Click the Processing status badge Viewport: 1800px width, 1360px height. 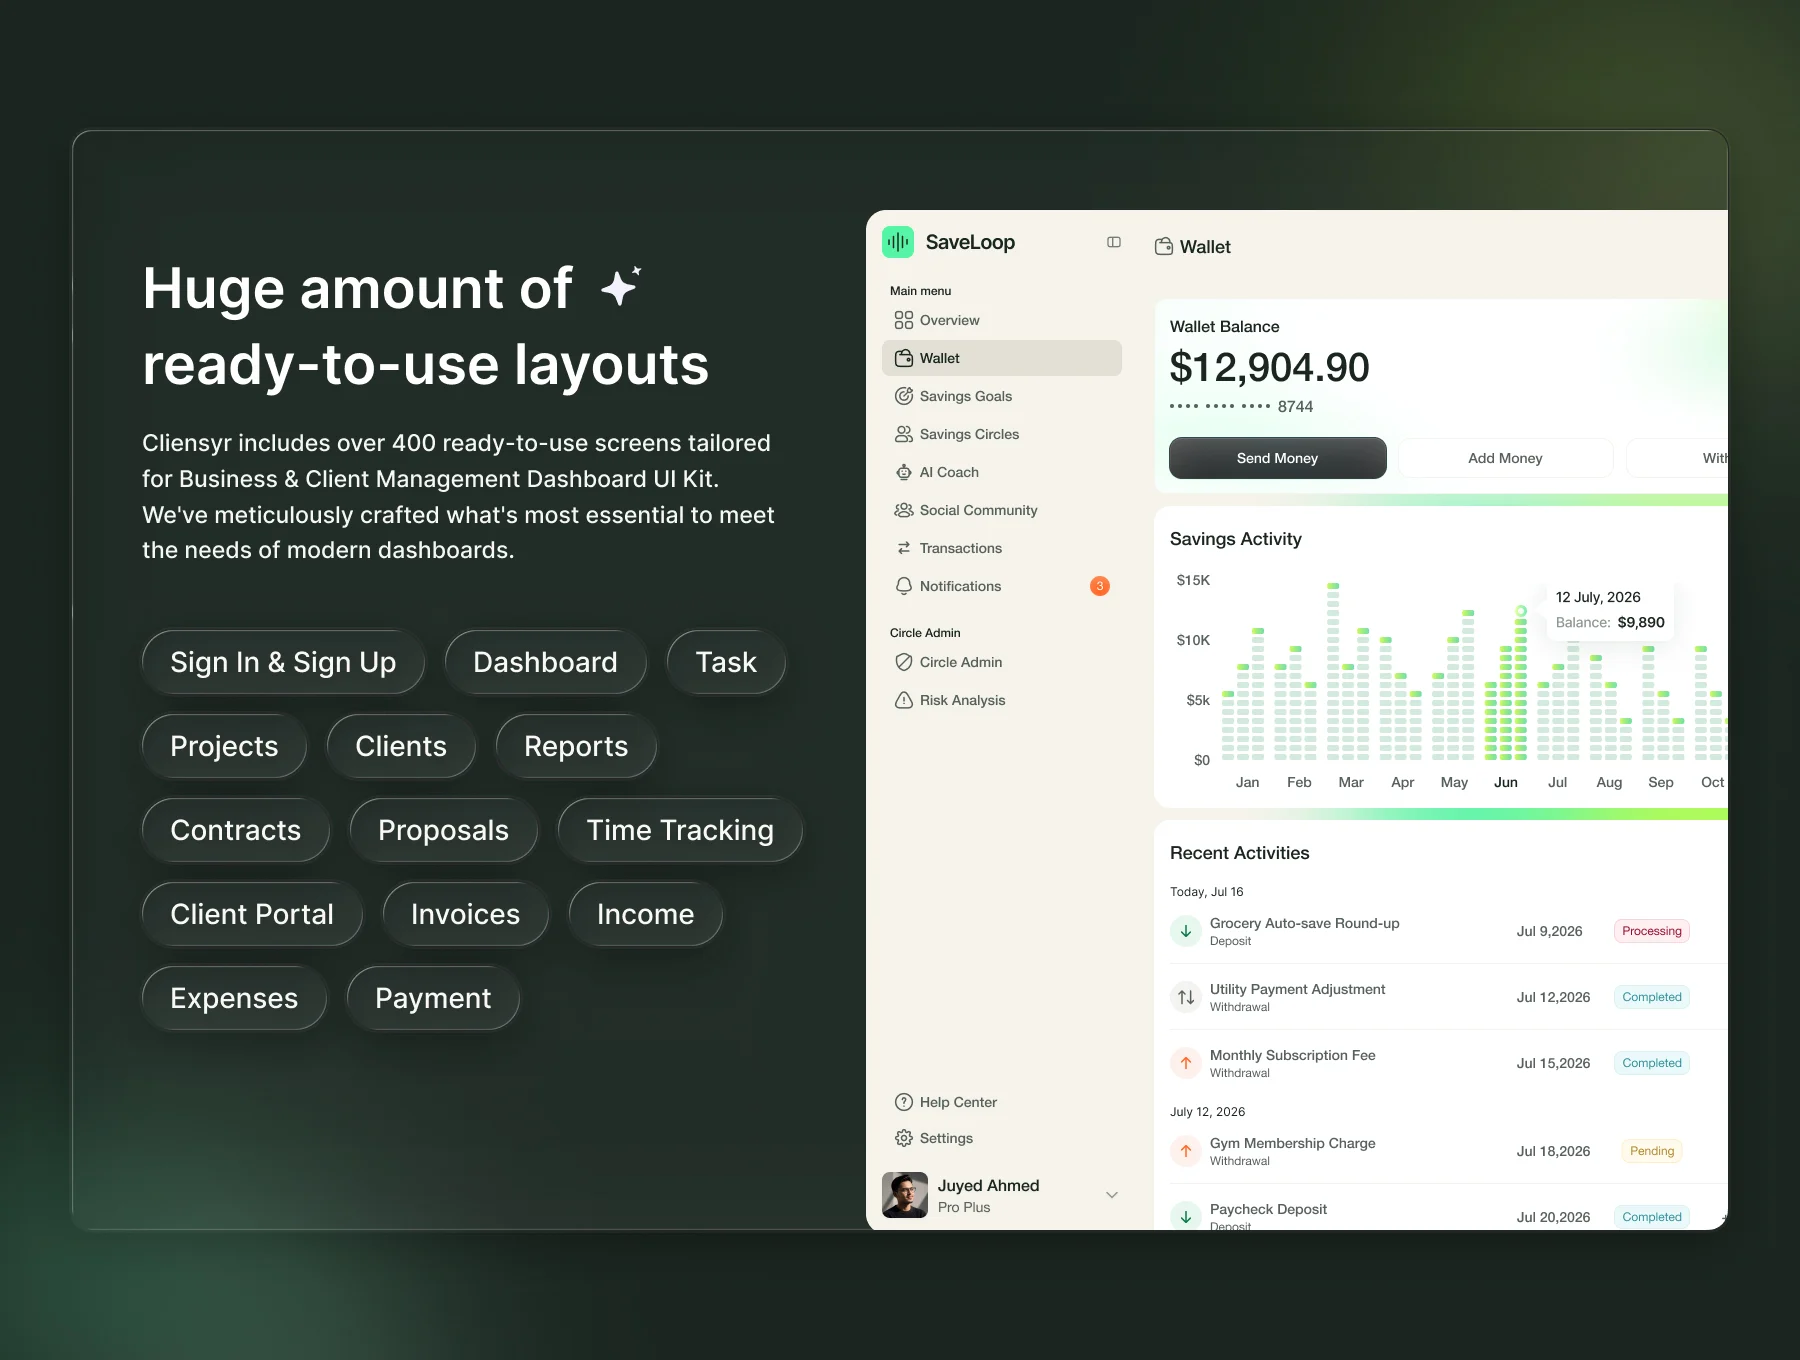click(x=1652, y=931)
